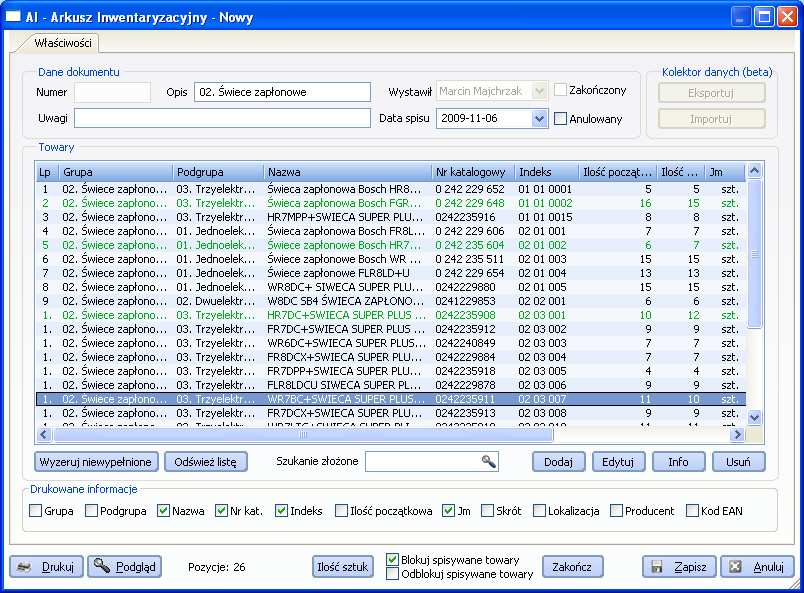The image size is (804, 593).
Task: Toggle the Anulowany checkbox
Action: [560, 118]
